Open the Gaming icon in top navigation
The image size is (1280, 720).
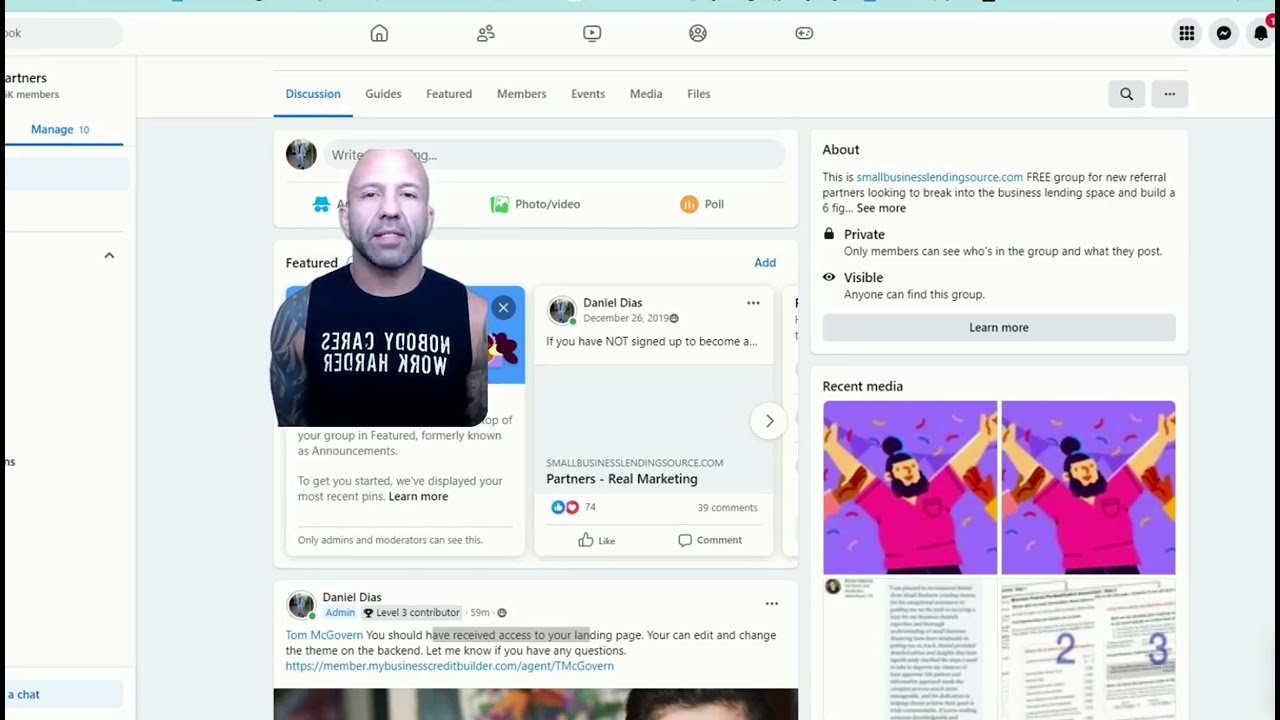coord(804,33)
